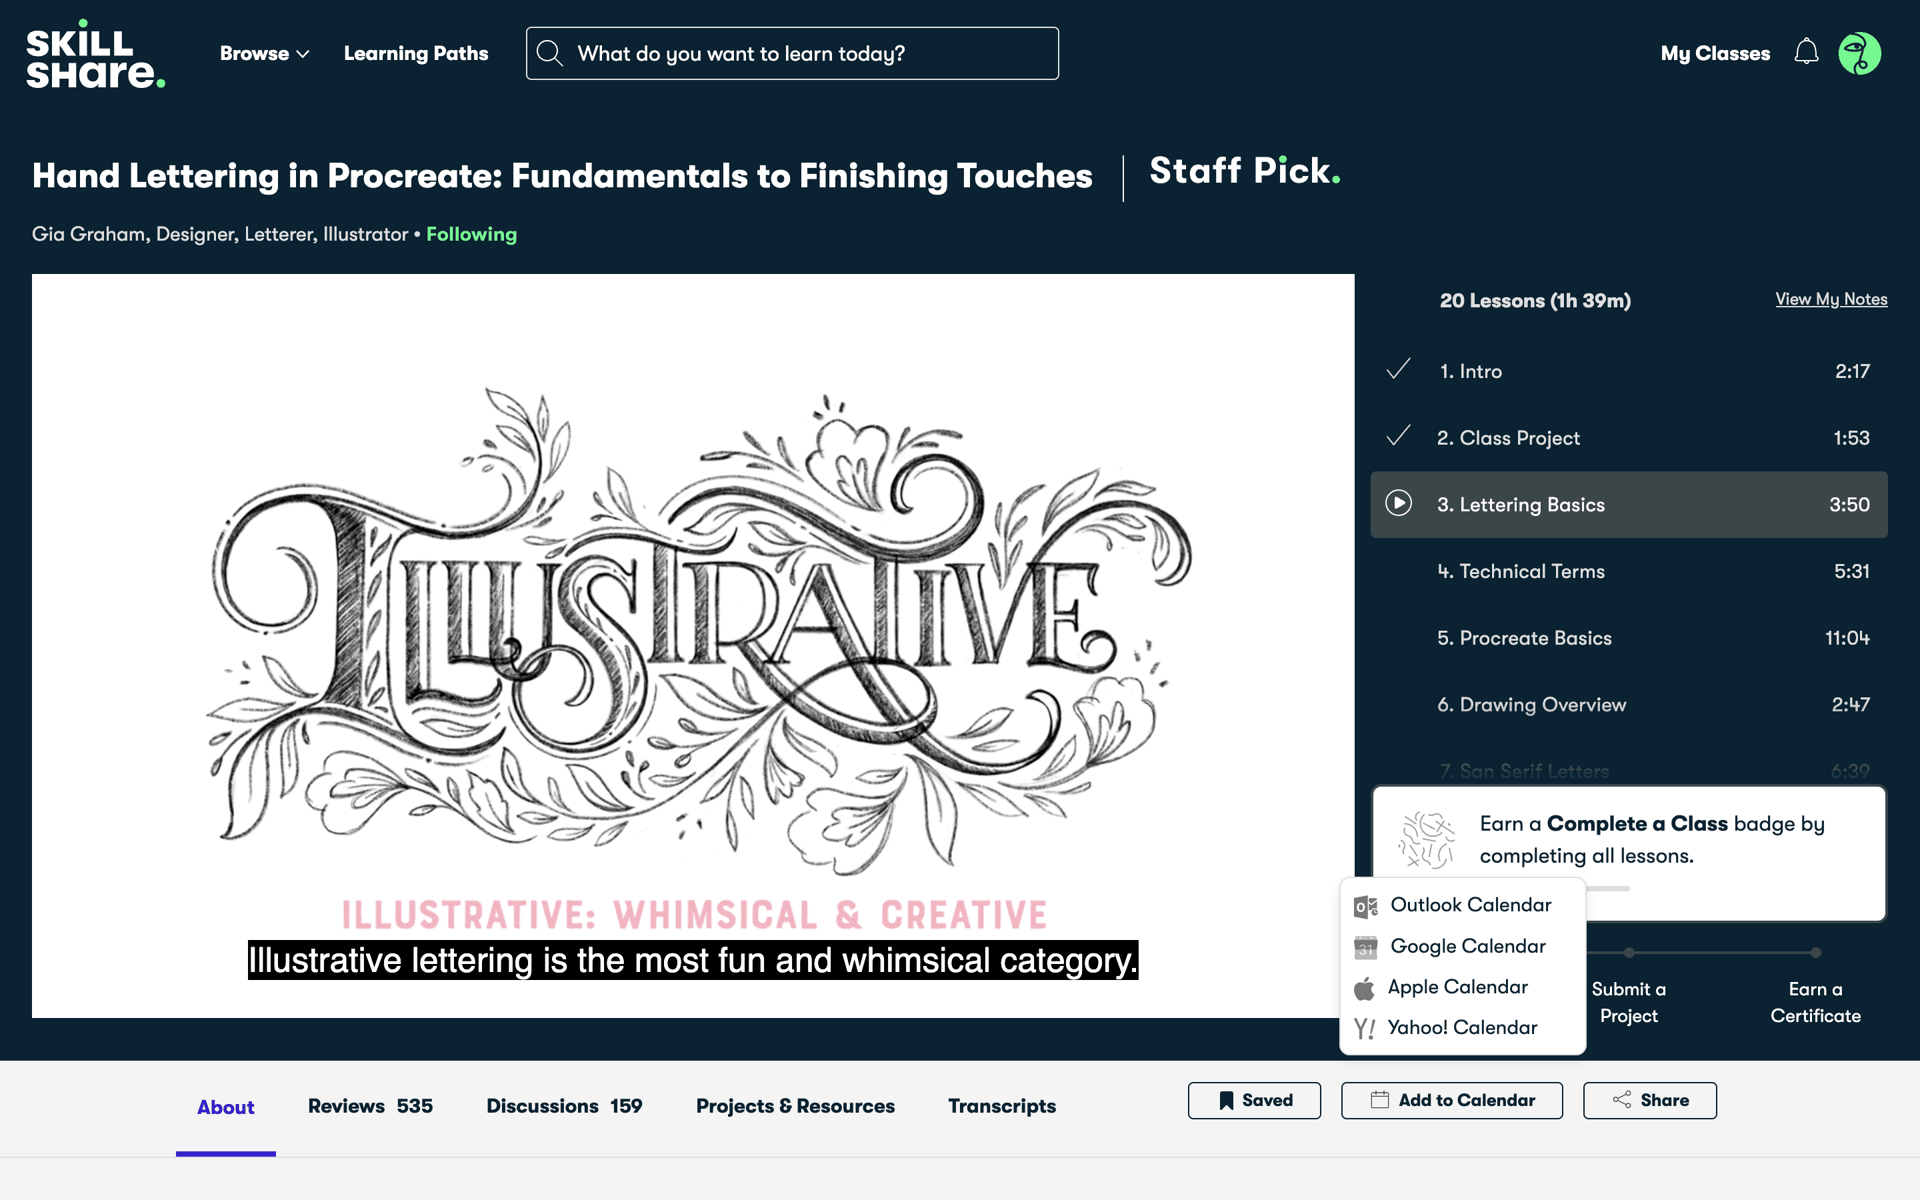Click the Outlook Calendar icon
1920x1200 pixels.
[x=1365, y=906]
